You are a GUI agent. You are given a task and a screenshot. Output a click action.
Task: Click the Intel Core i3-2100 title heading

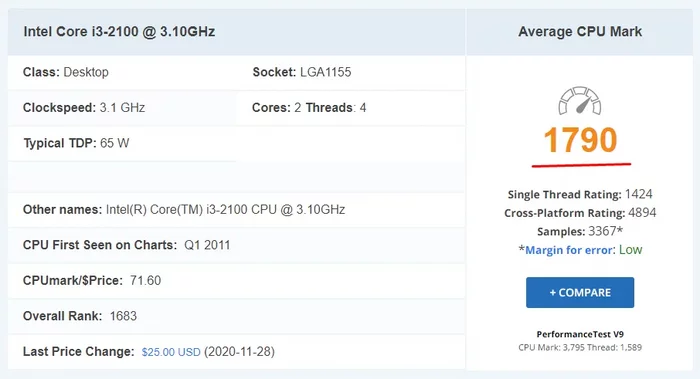(119, 32)
